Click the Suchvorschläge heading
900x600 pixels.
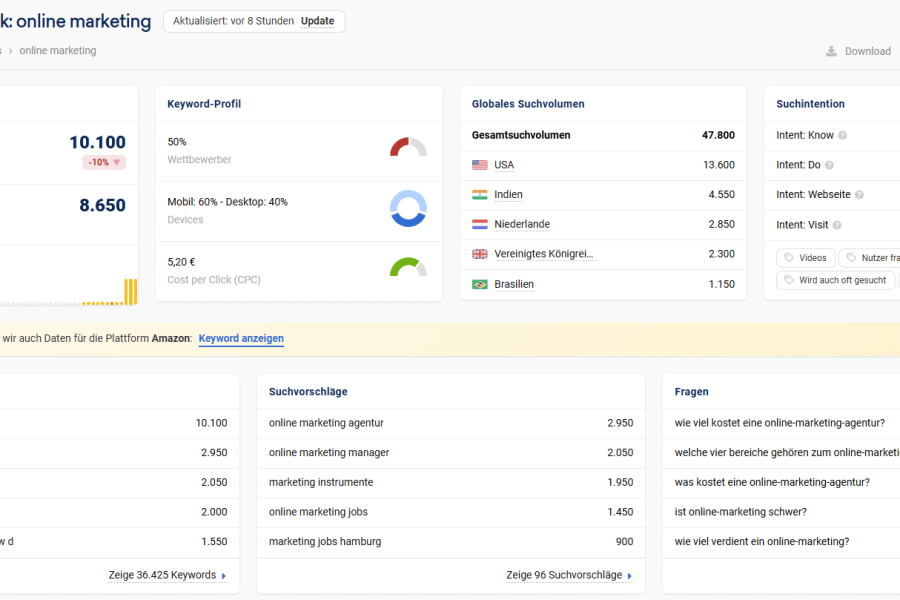click(x=308, y=392)
